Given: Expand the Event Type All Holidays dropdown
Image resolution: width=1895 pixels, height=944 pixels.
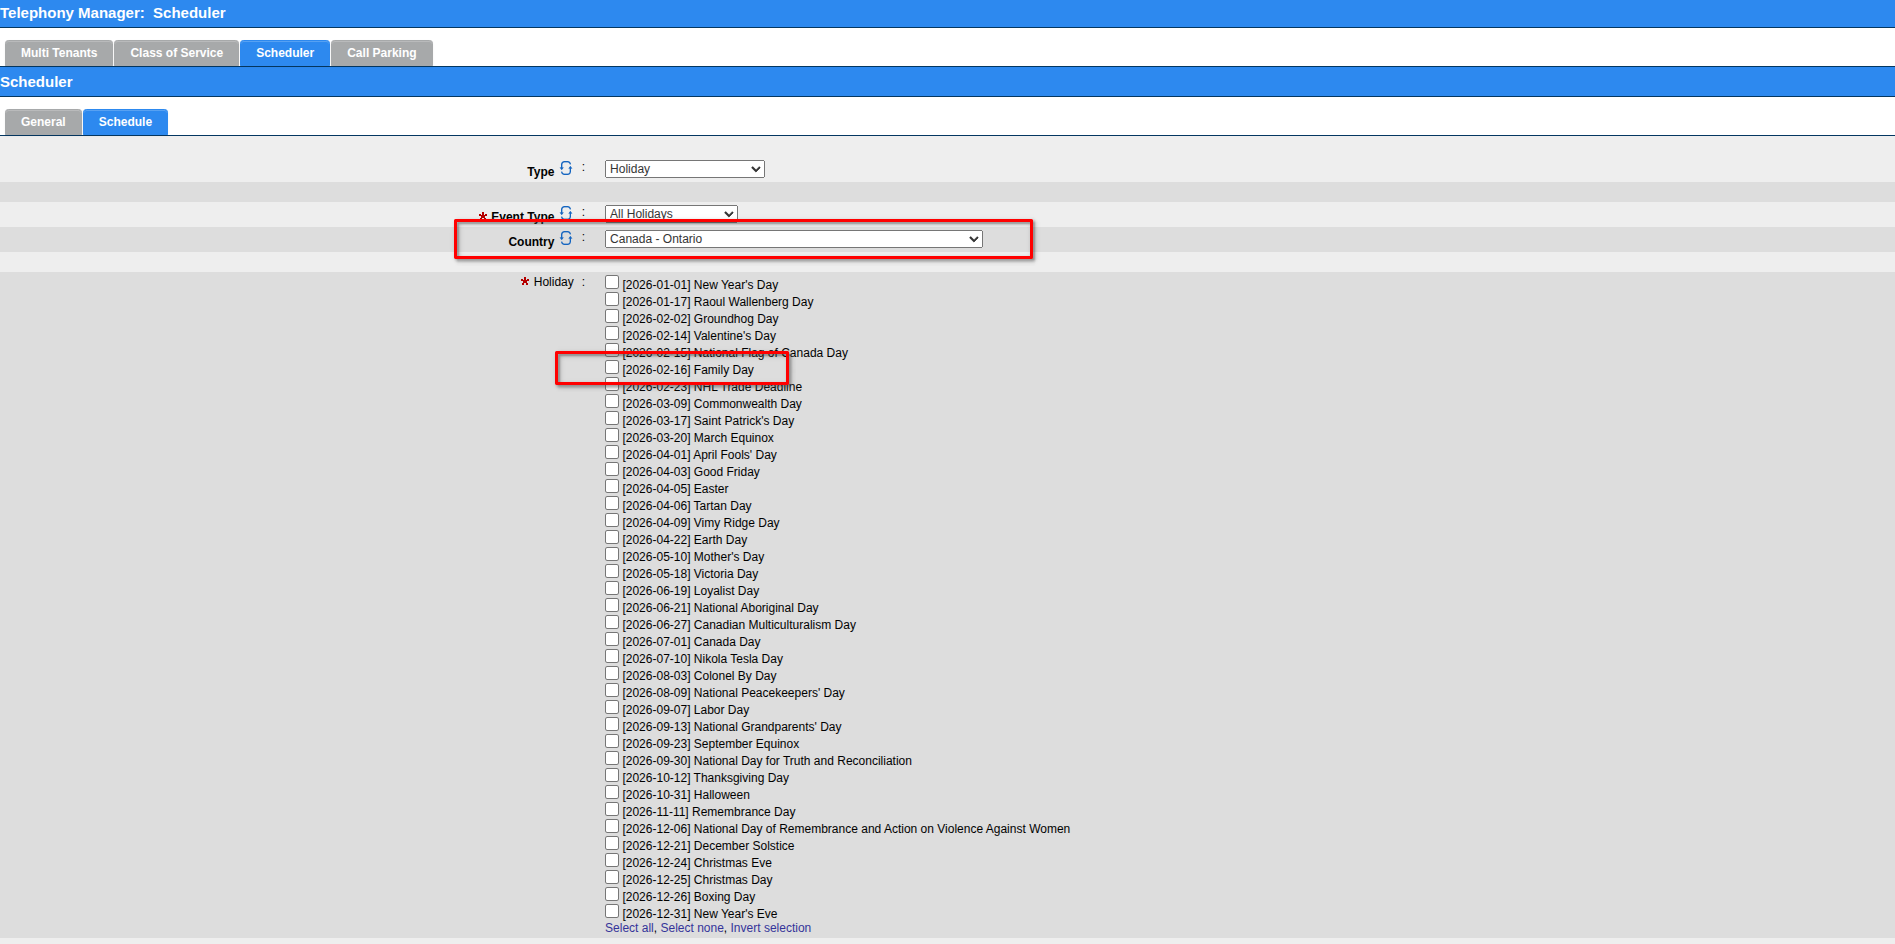Looking at the screenshot, I should [671, 214].
